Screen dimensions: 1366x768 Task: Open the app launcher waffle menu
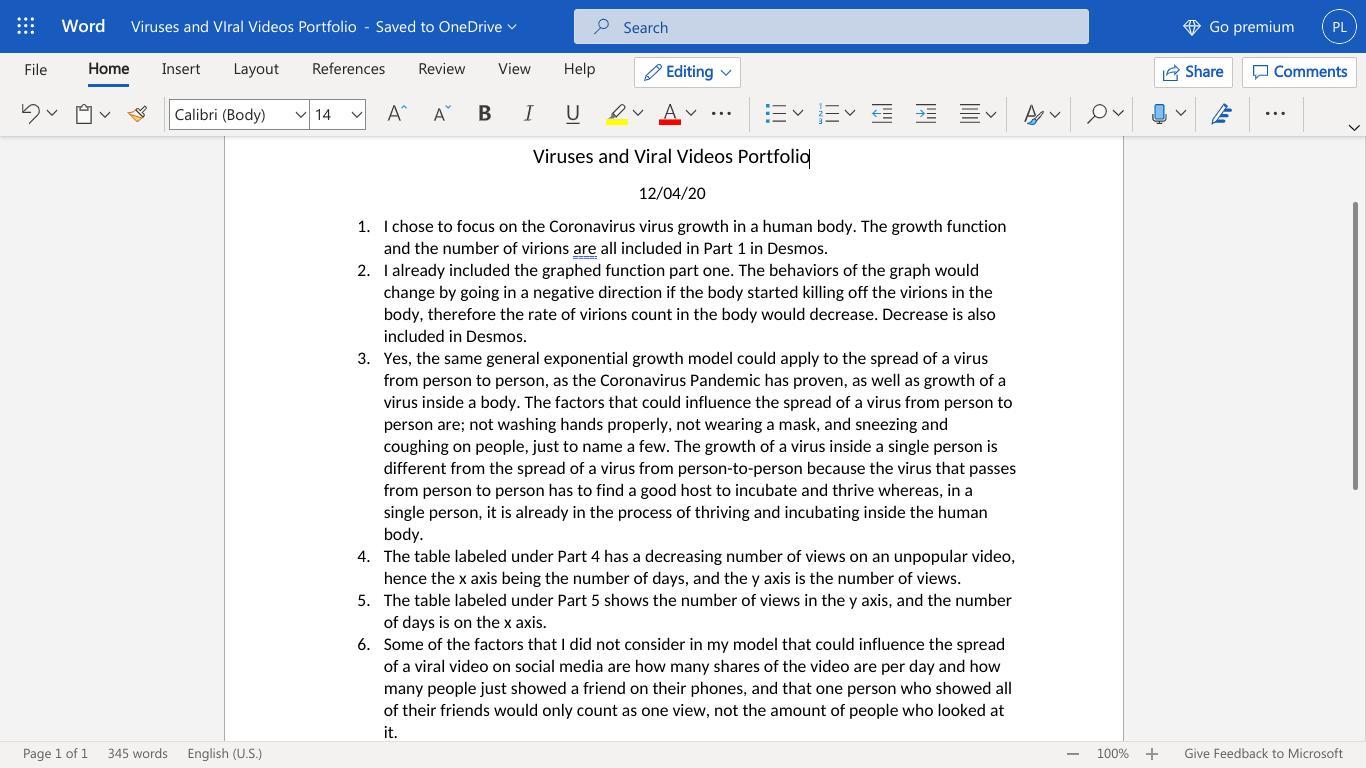[26, 26]
